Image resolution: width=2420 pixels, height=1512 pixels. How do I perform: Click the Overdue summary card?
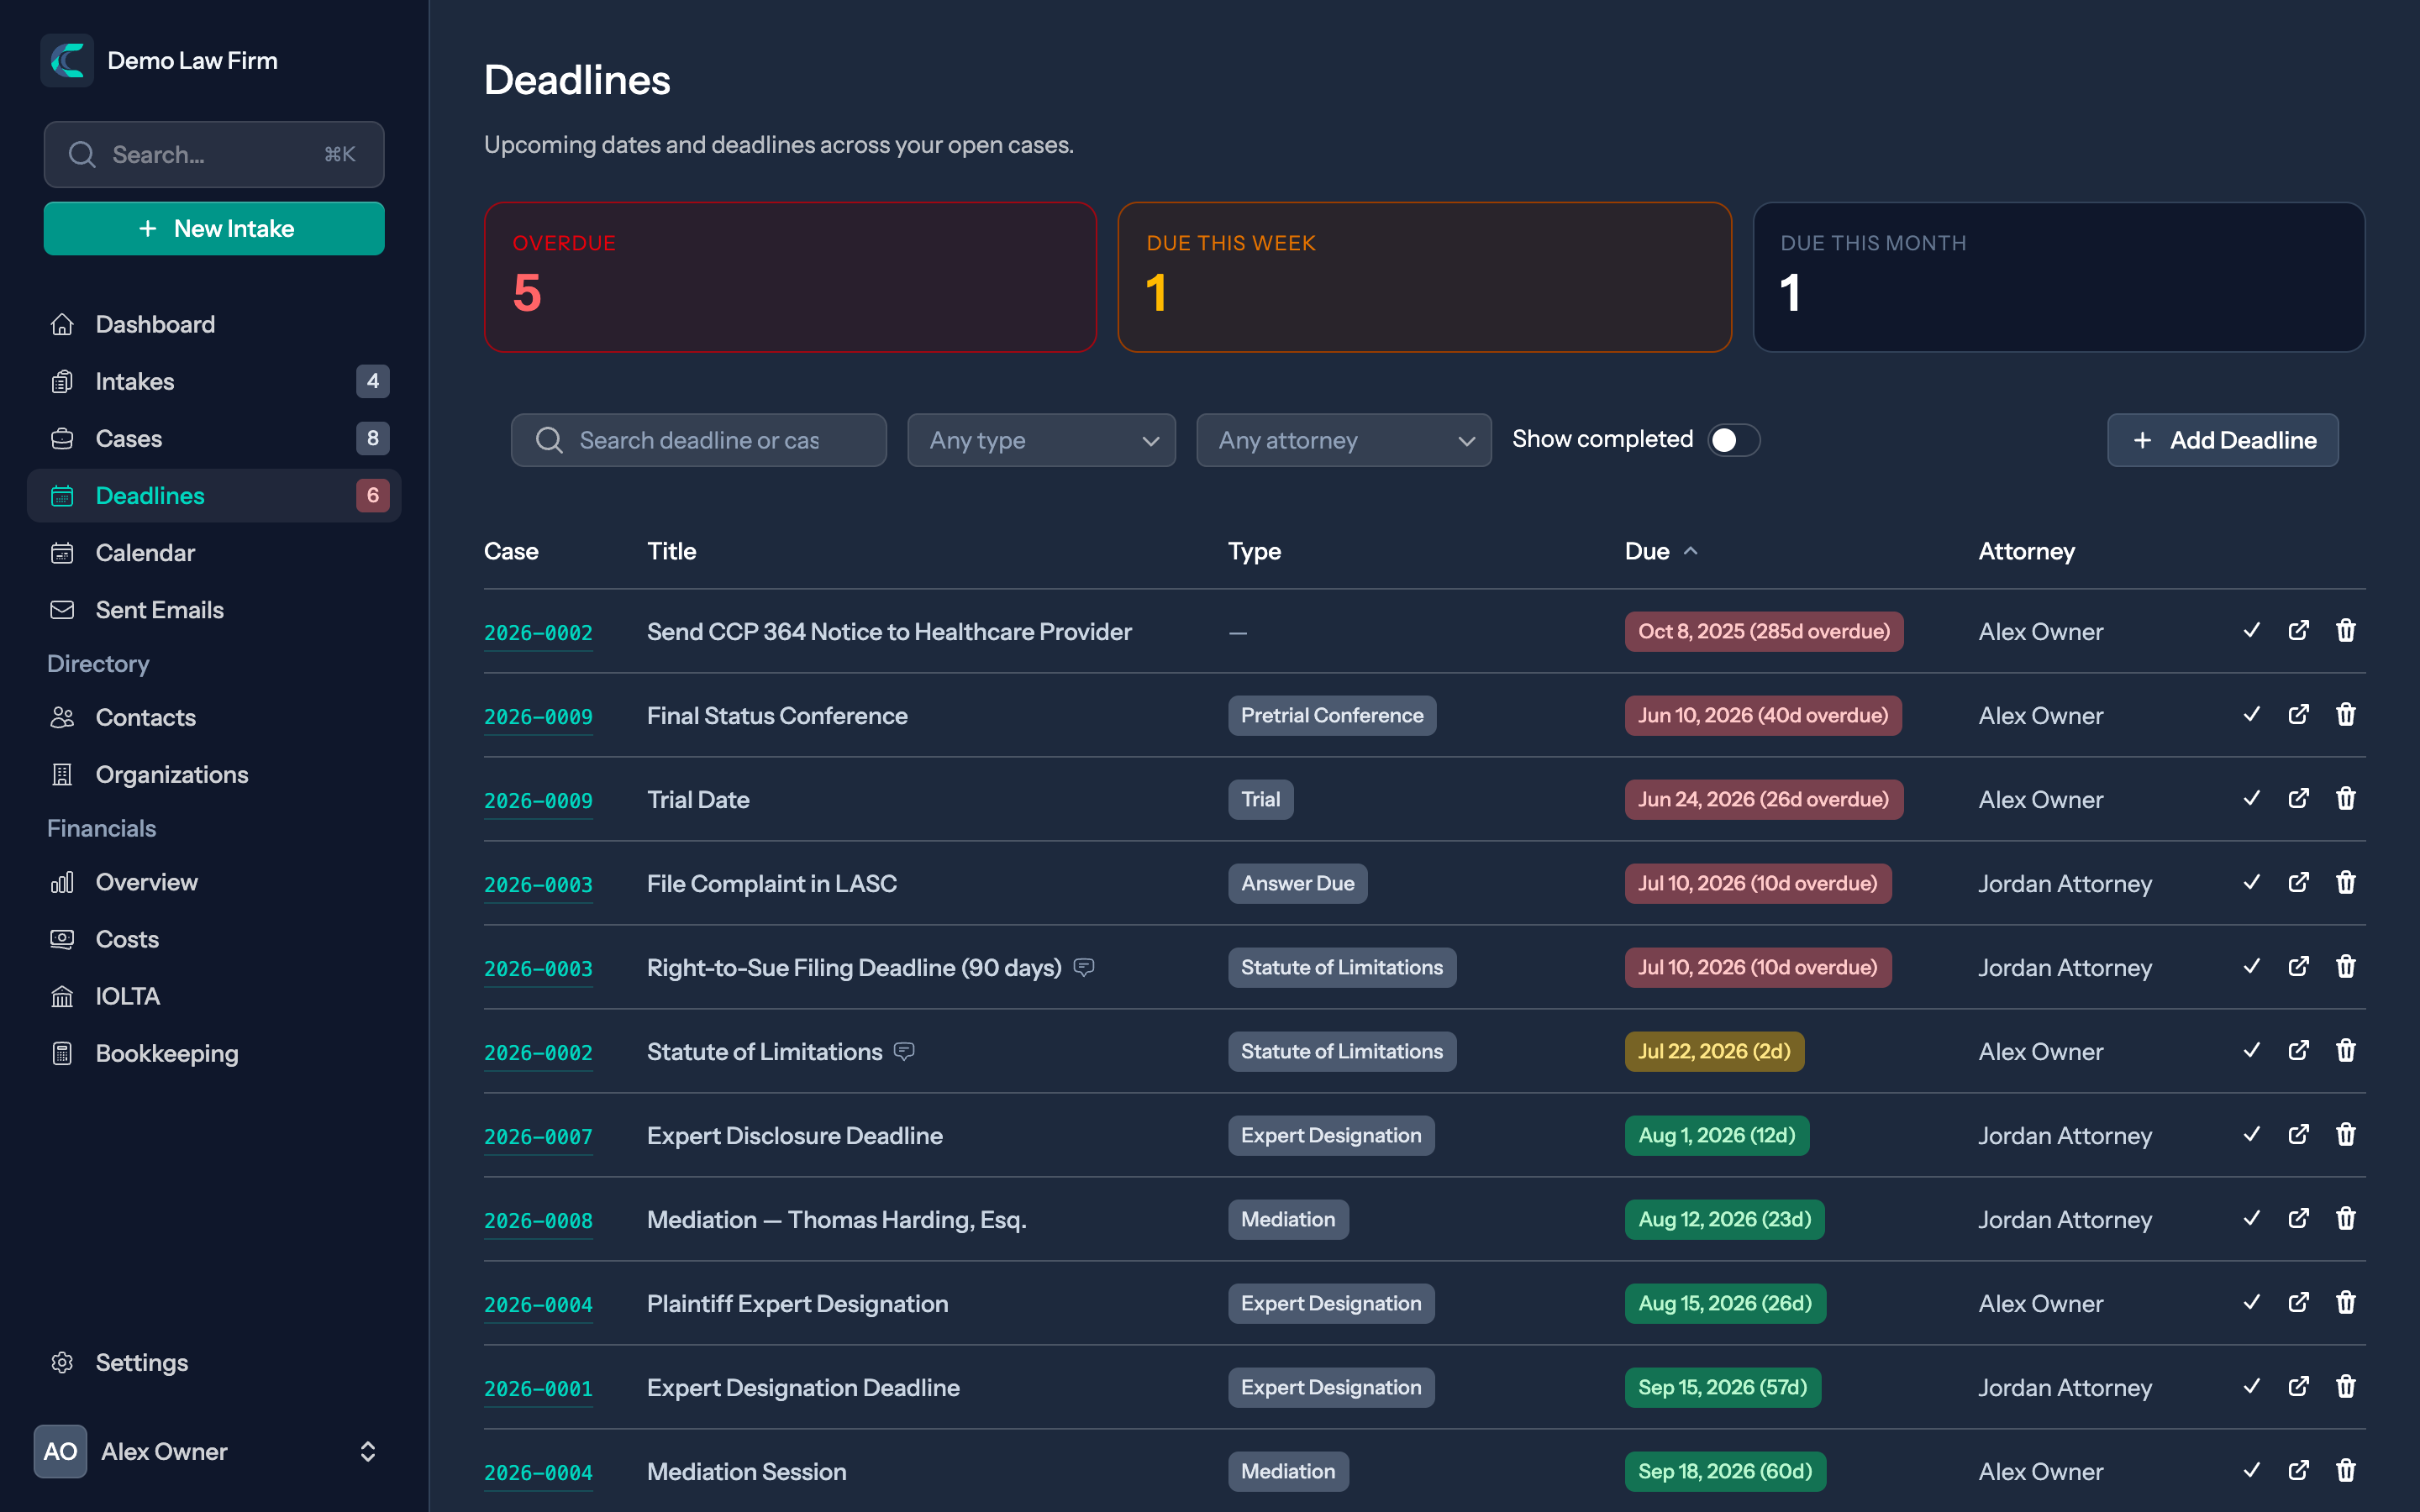pos(790,277)
